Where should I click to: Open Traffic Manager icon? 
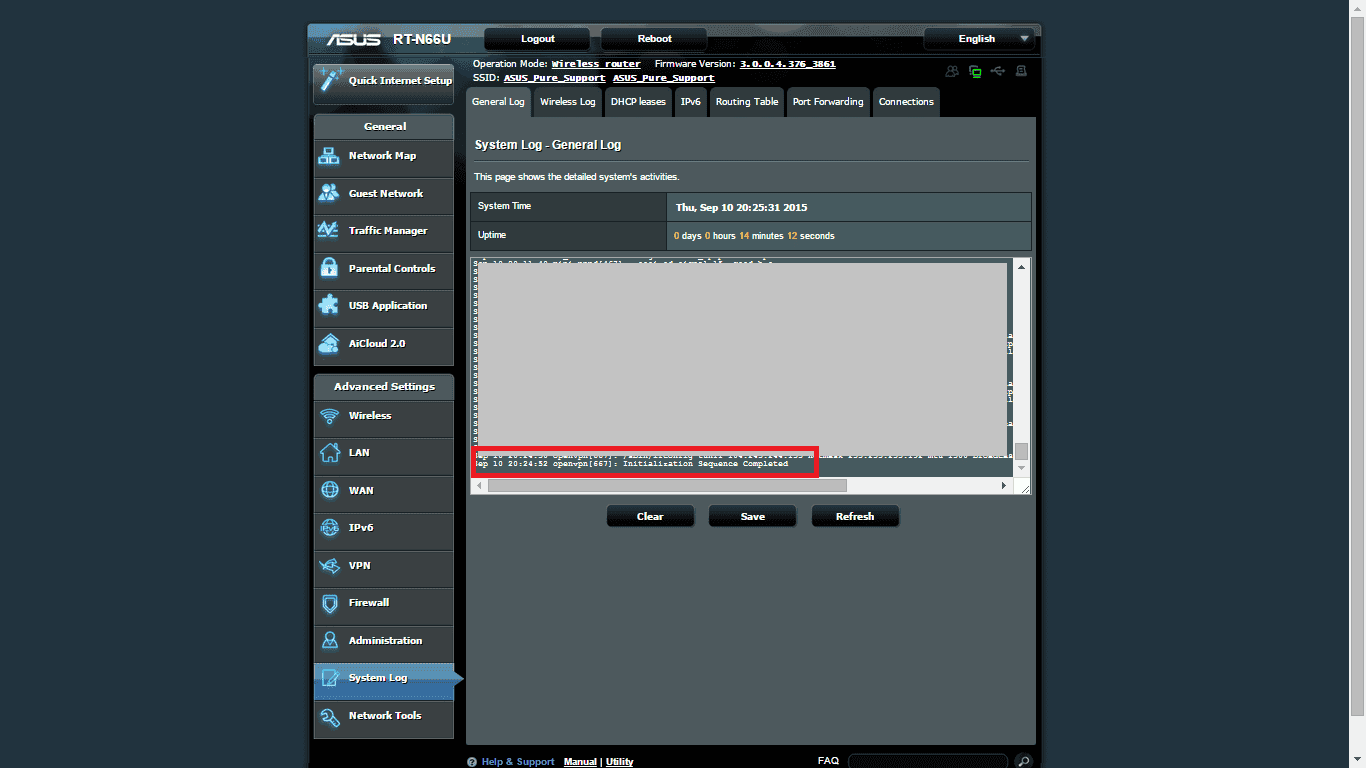(329, 231)
